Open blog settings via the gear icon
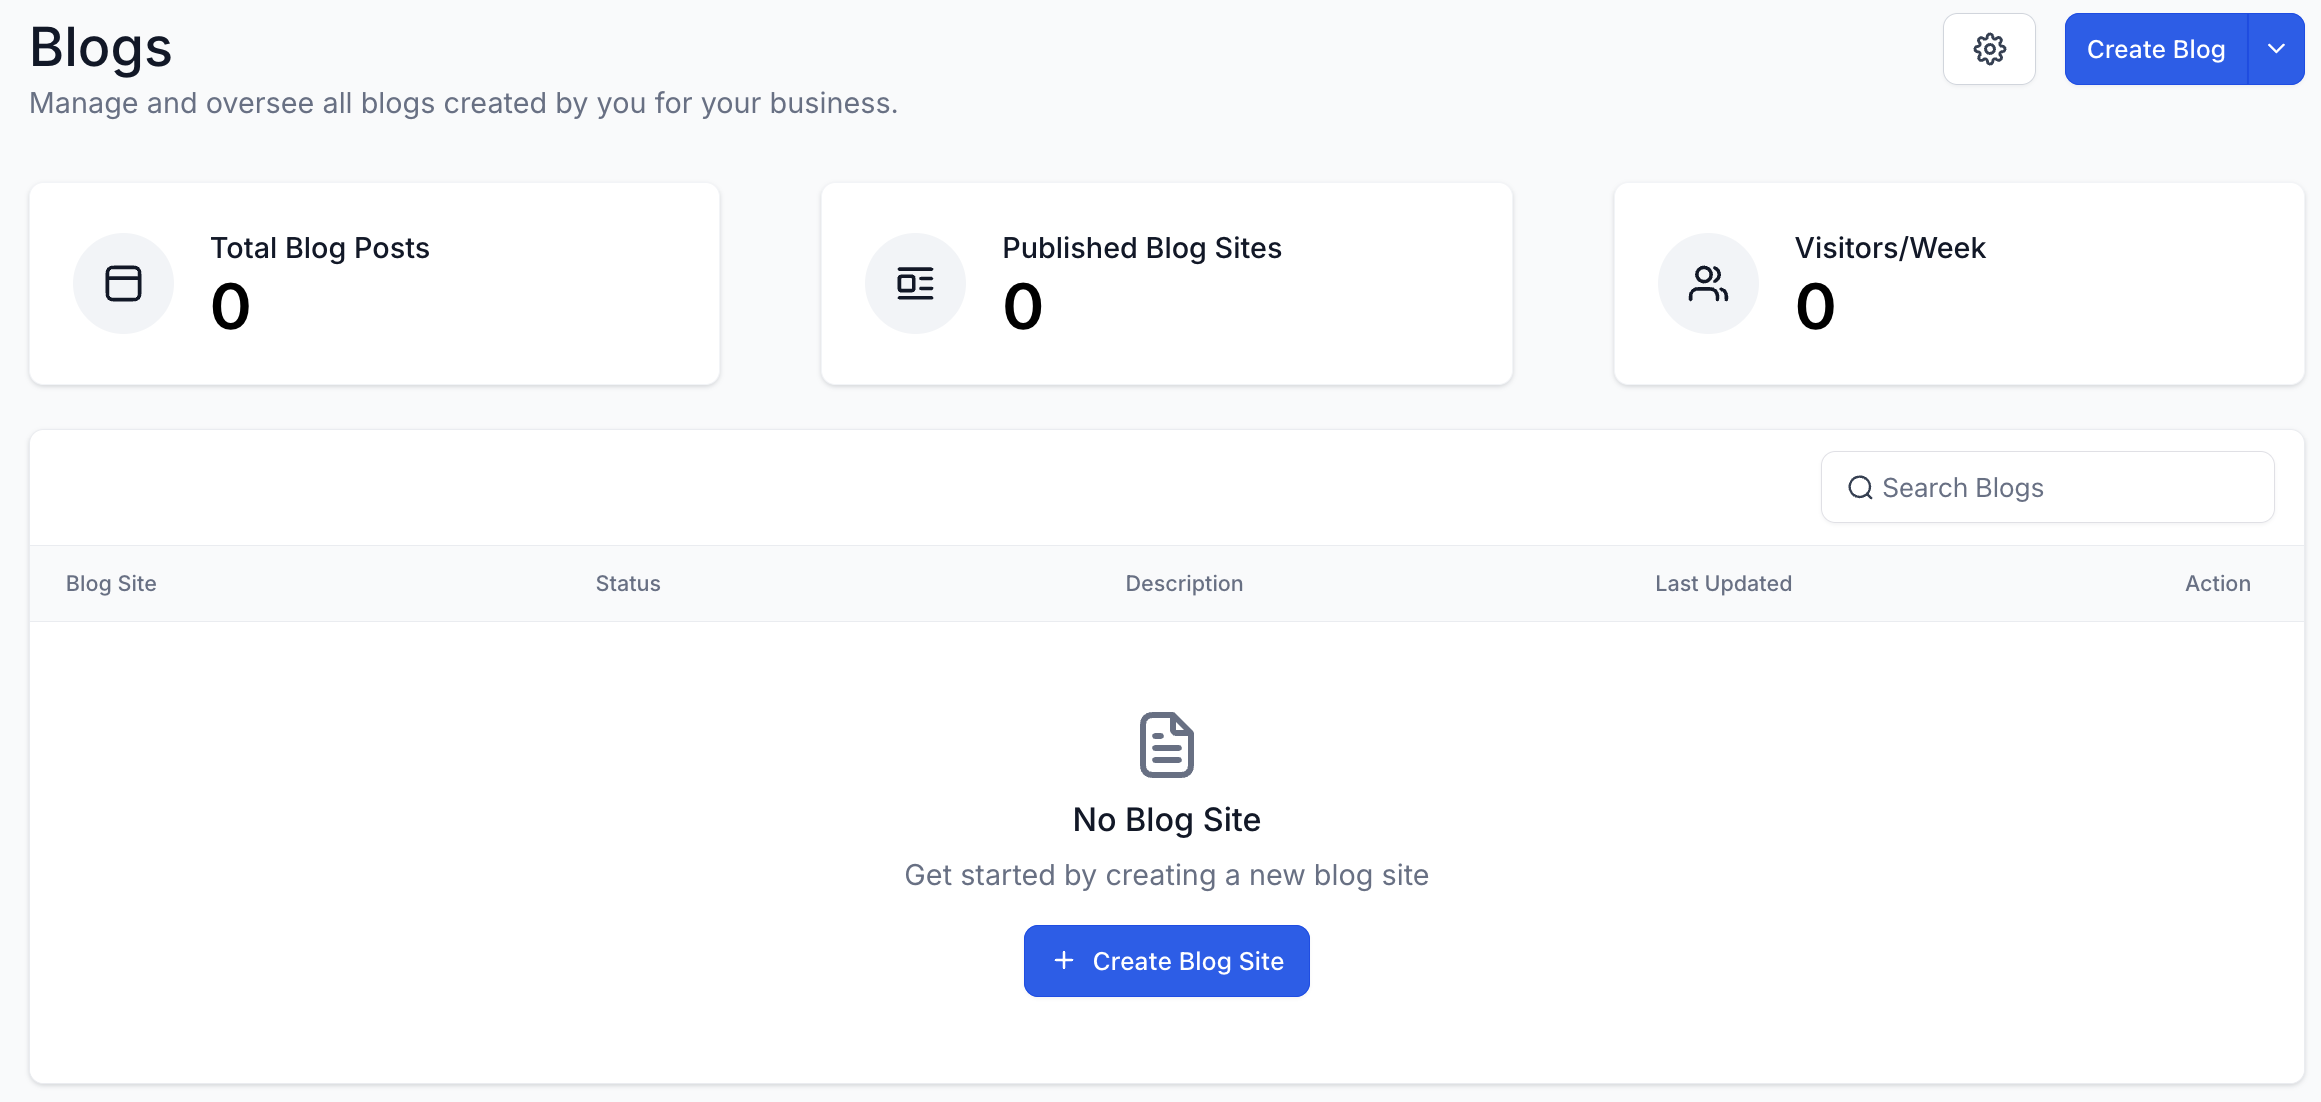 [1989, 49]
